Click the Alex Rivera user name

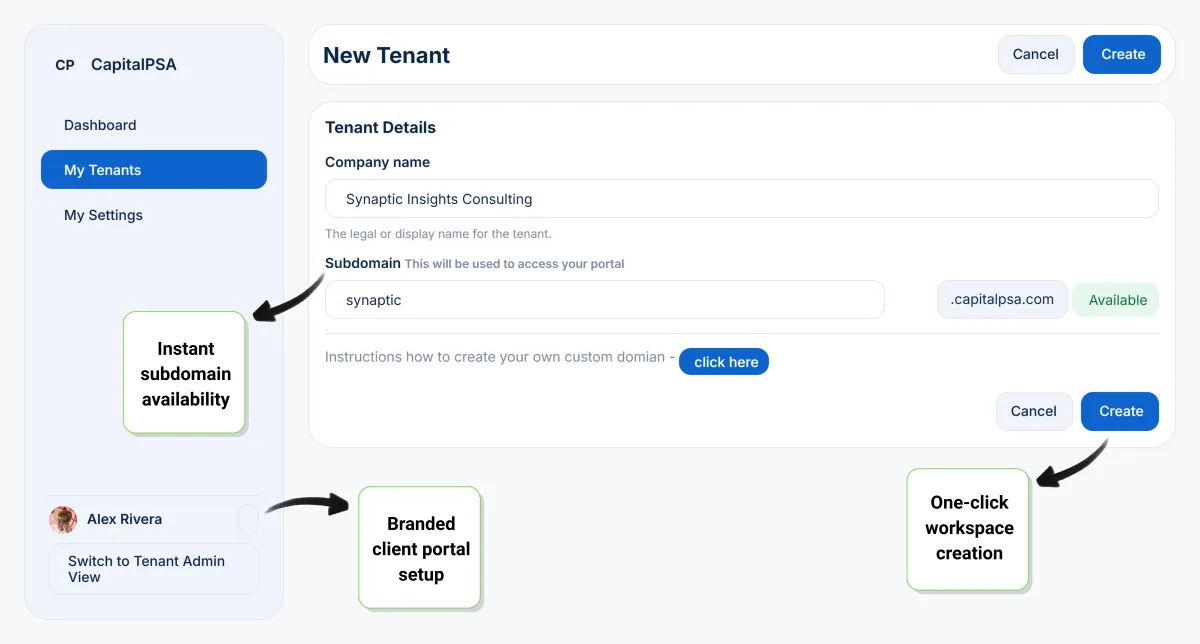124,520
